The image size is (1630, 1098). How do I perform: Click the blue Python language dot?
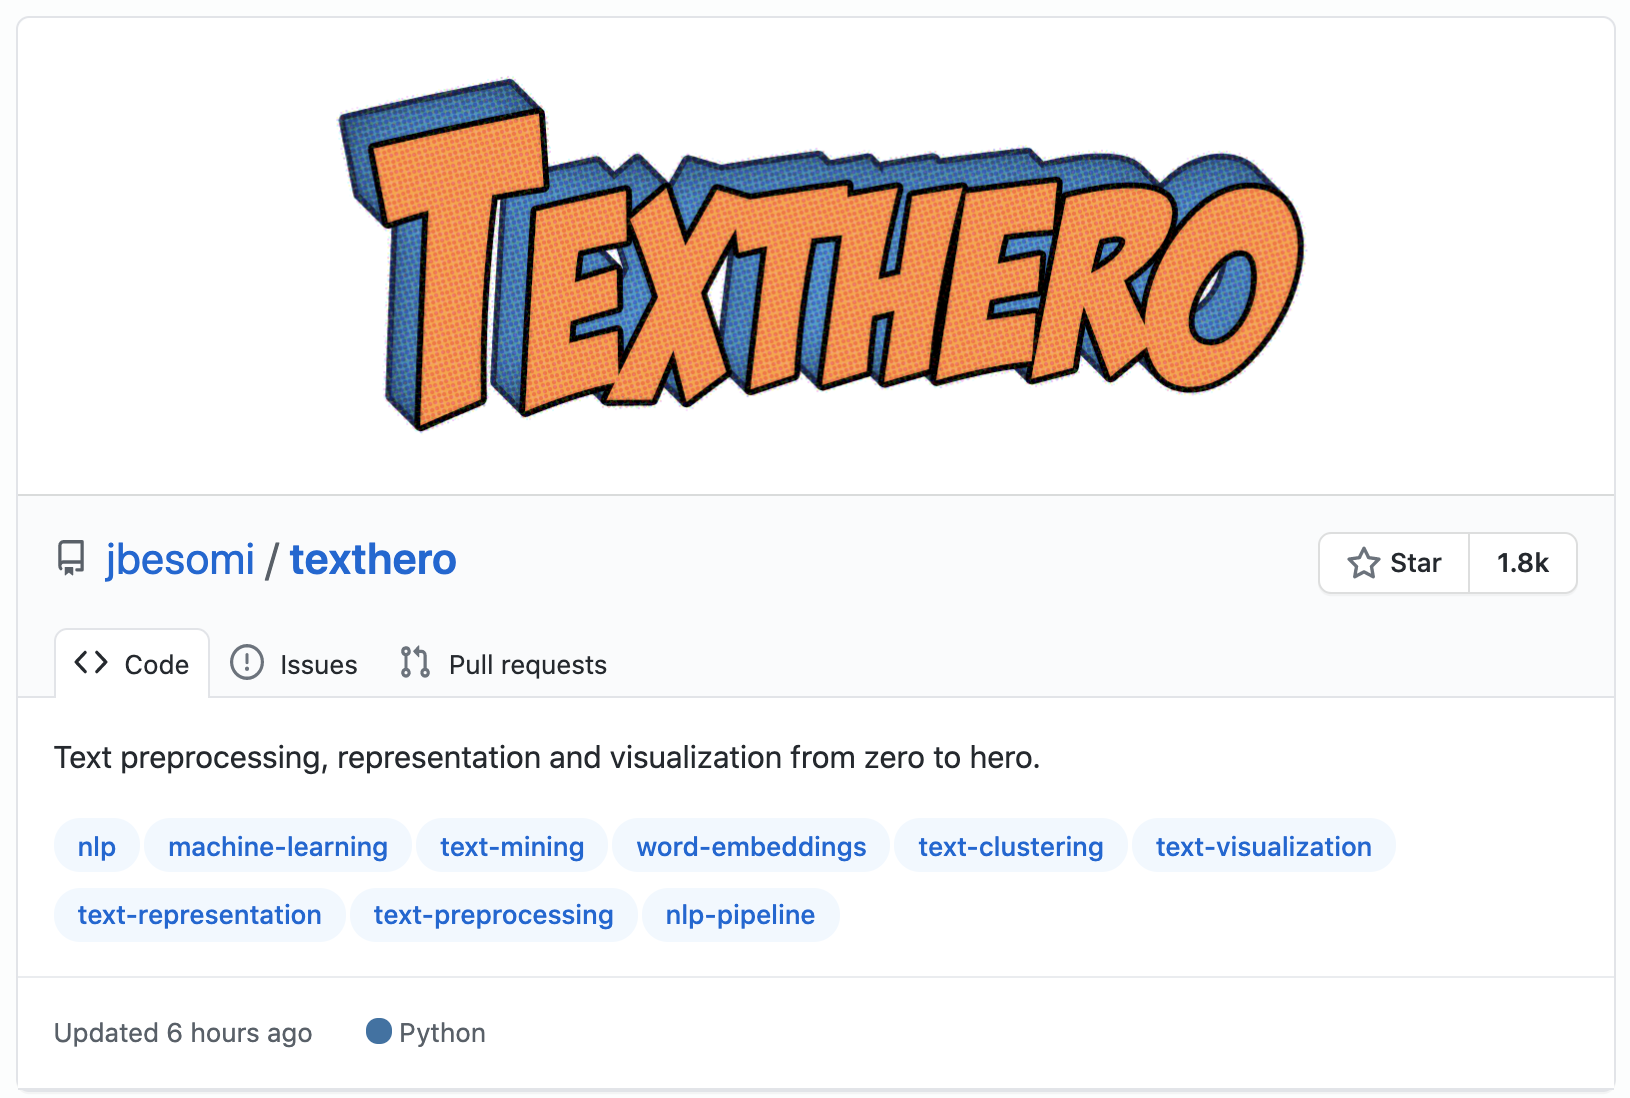tap(379, 1031)
